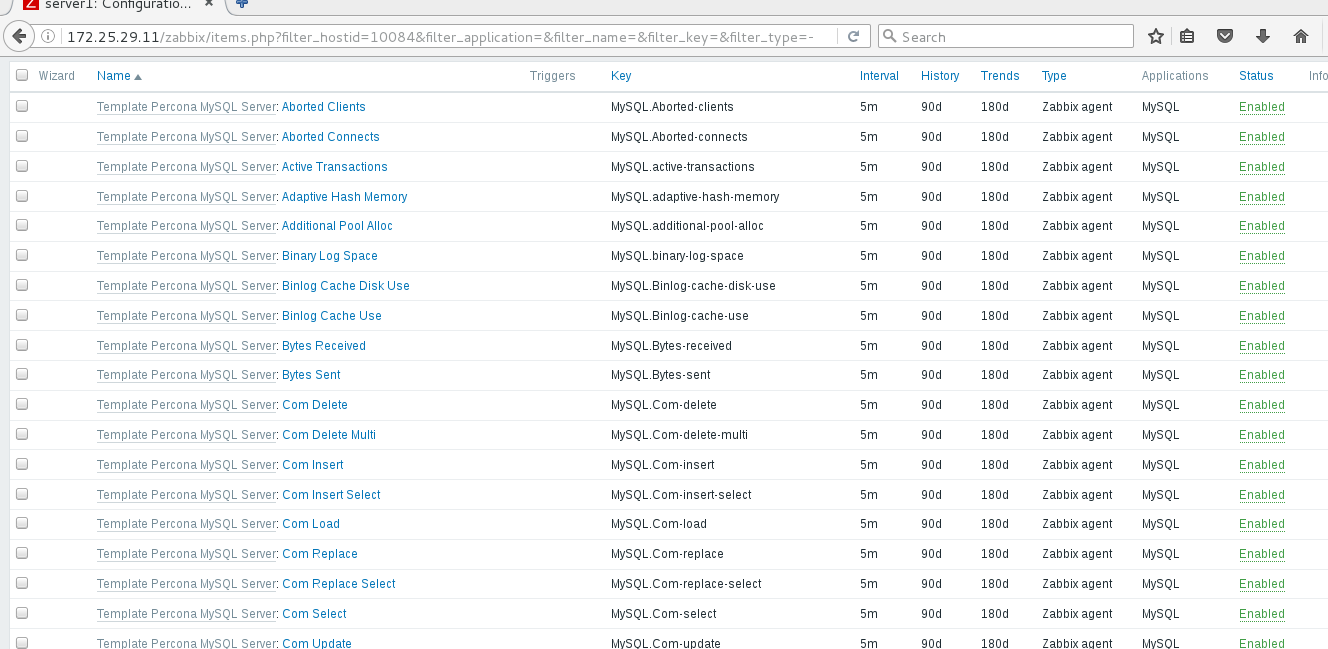
Task: Check the Active Transactions row checkbox
Action: [22, 166]
